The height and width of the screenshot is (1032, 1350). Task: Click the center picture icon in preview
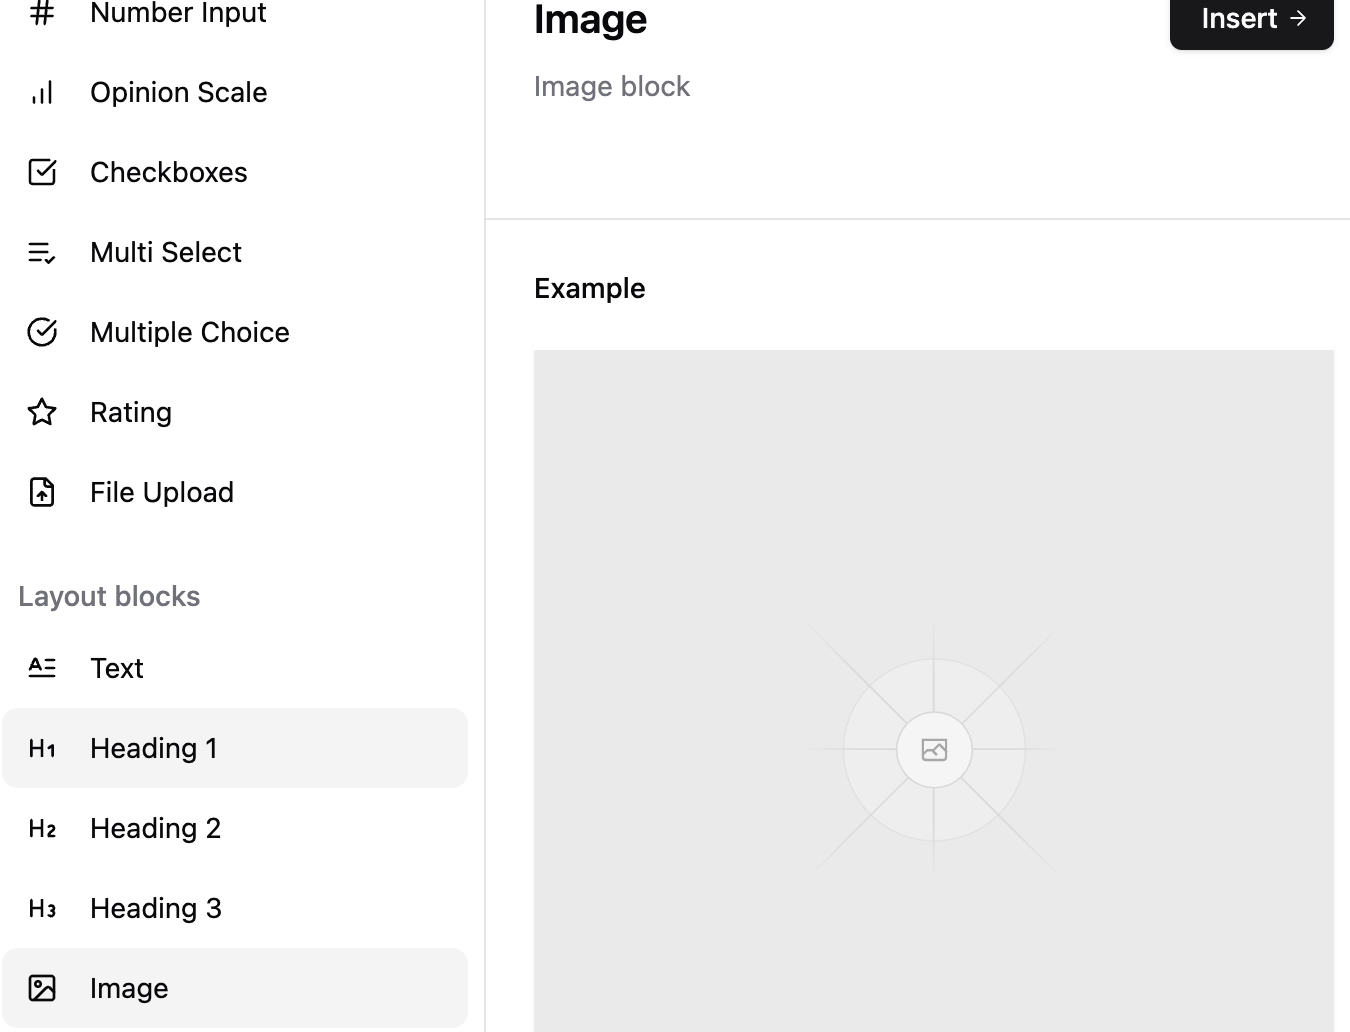tap(934, 749)
